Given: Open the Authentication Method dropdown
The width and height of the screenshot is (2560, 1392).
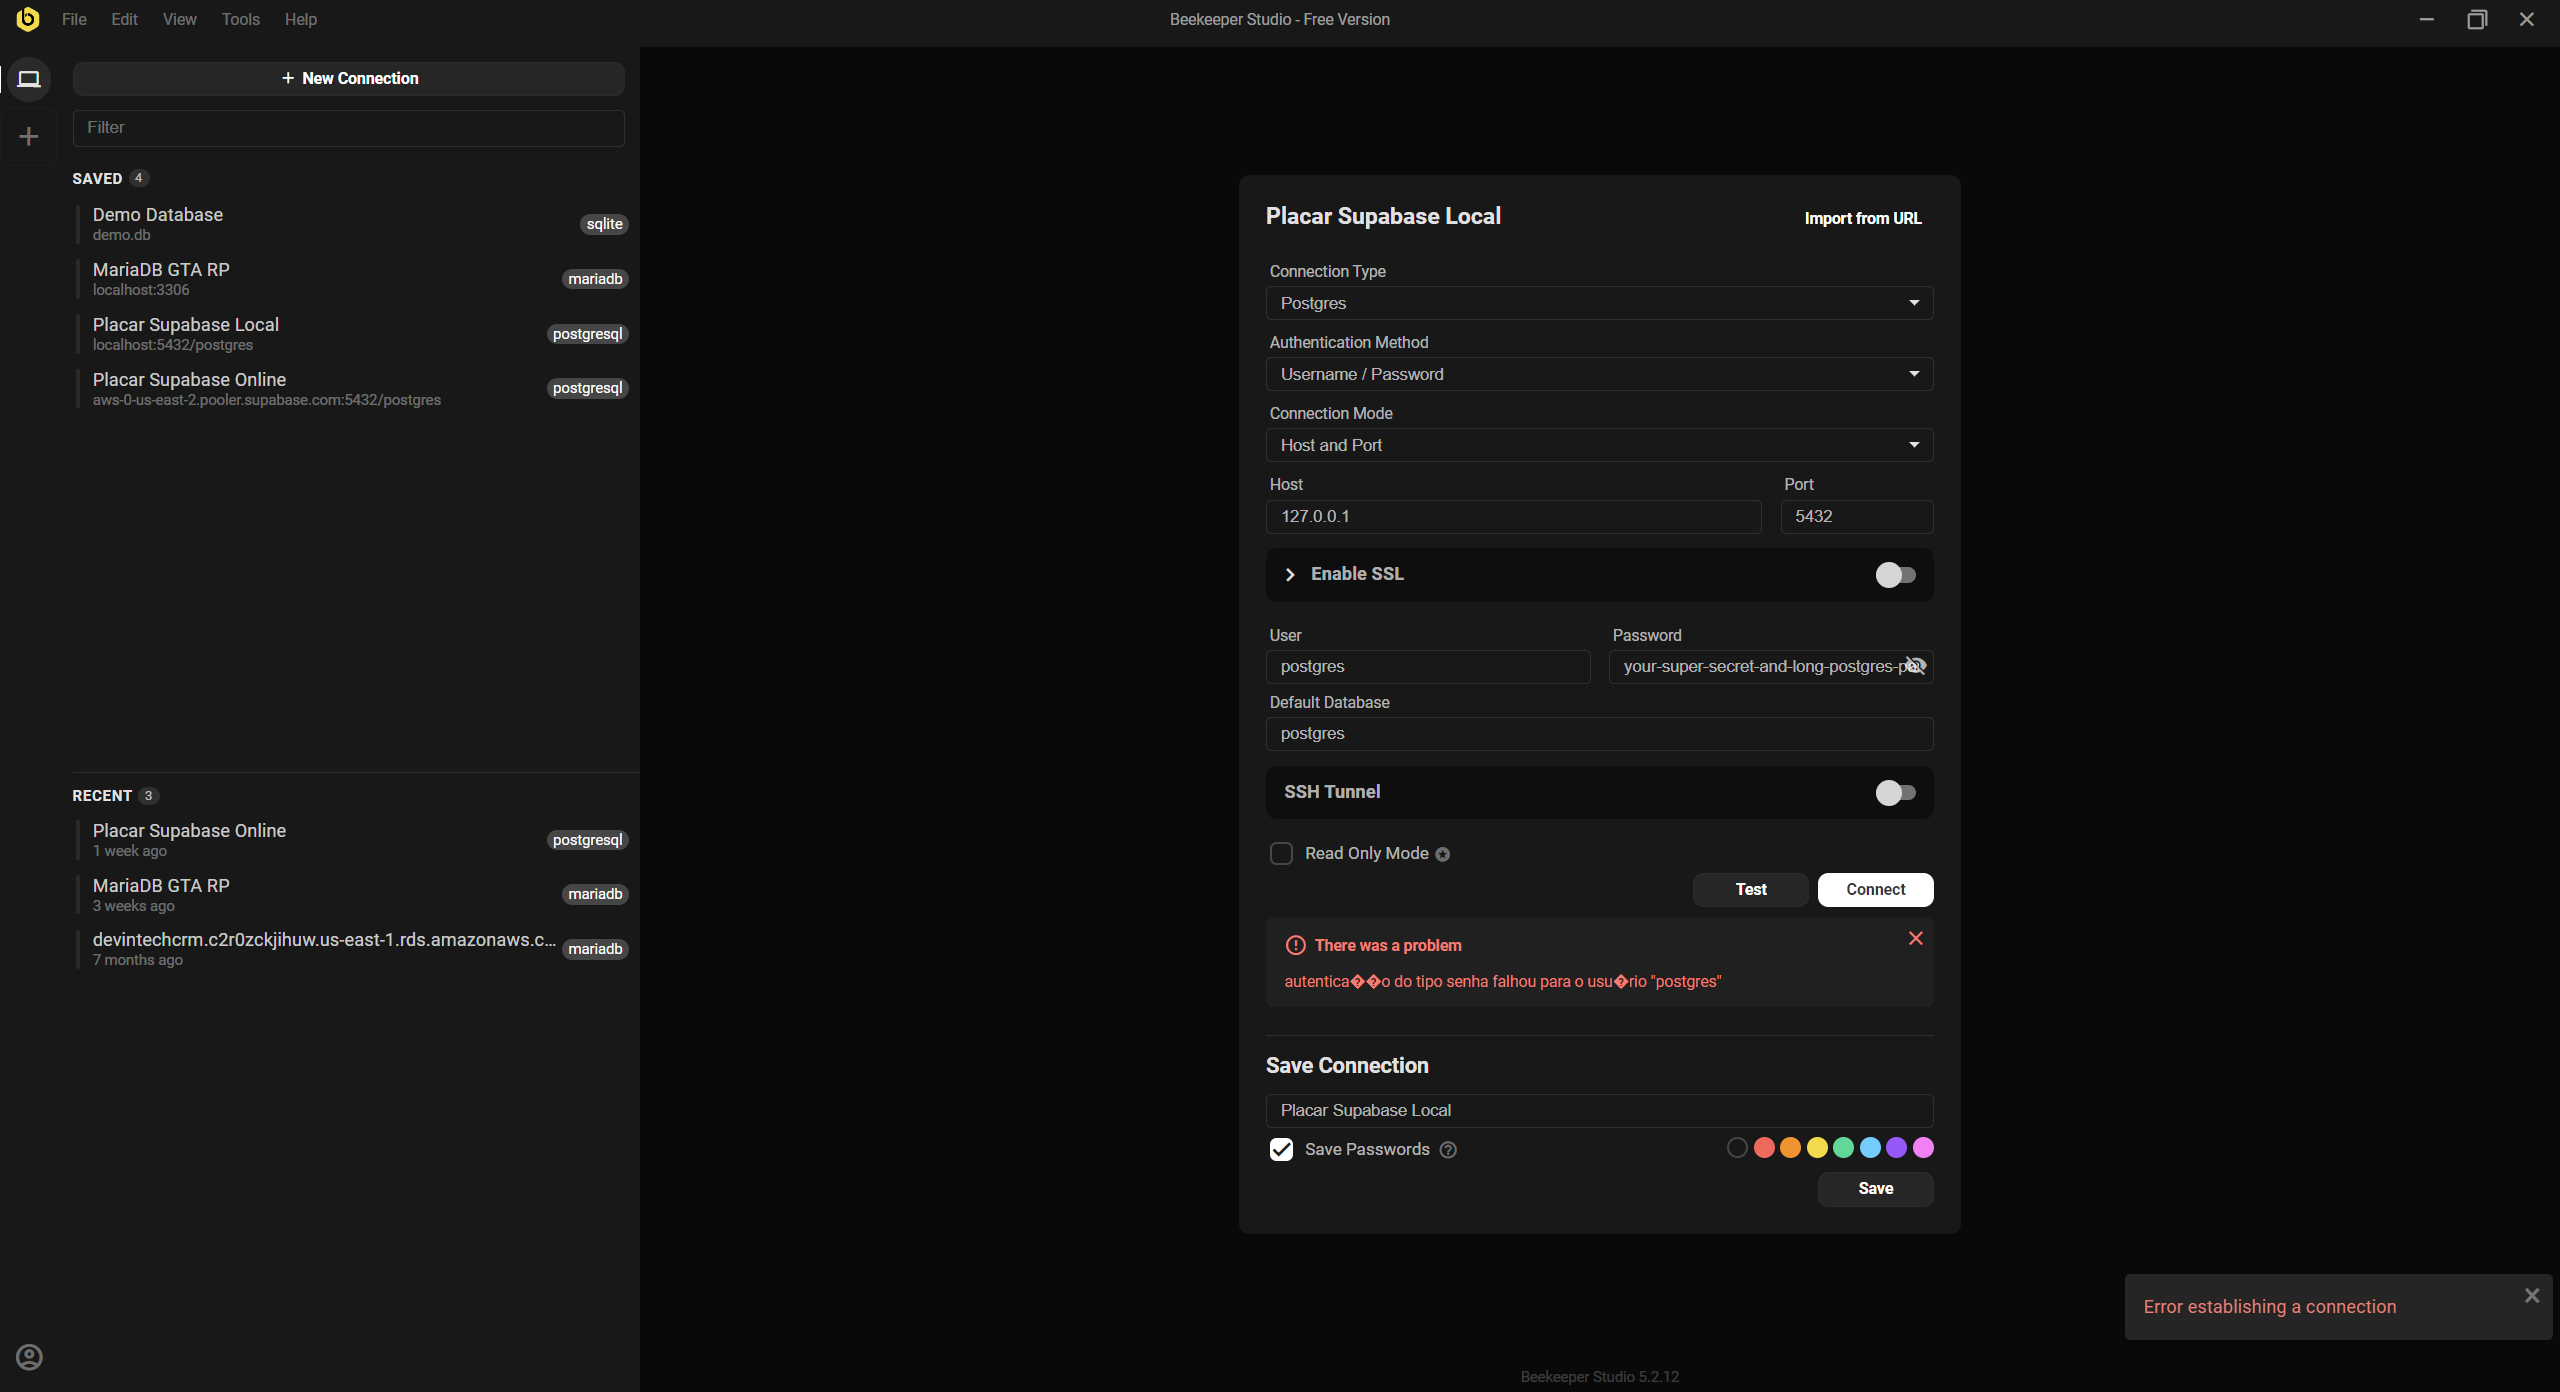Looking at the screenshot, I should click(1599, 374).
